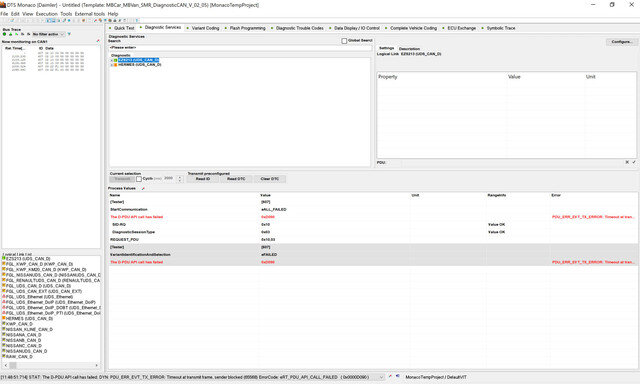Screen dimensions: 640x384
Task: Select the REQUEST_PDU row
Action: [373, 240]
